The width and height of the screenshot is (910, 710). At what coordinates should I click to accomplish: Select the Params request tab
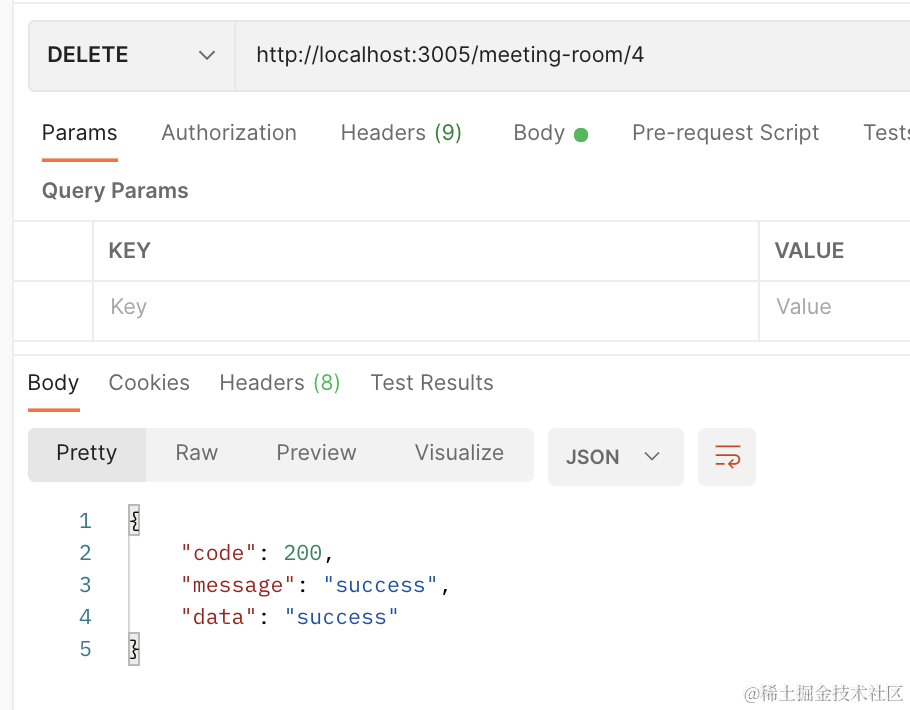[79, 133]
